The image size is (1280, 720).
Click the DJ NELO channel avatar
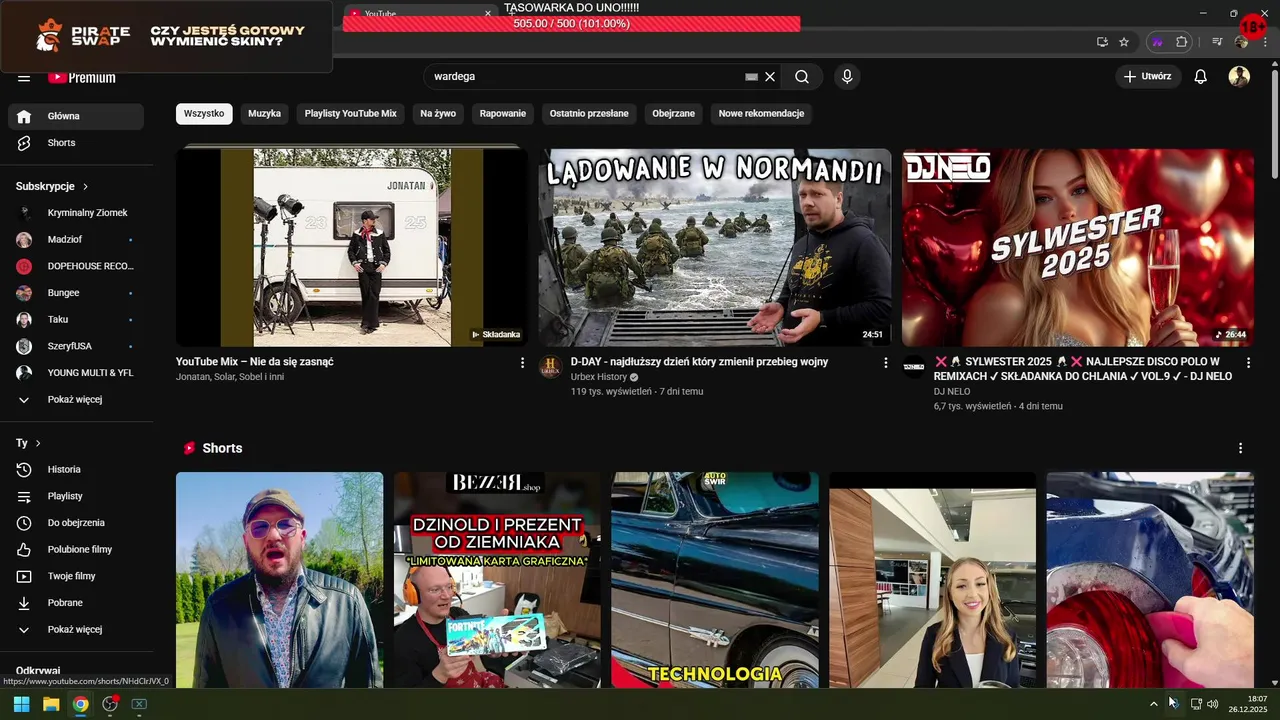tap(914, 367)
